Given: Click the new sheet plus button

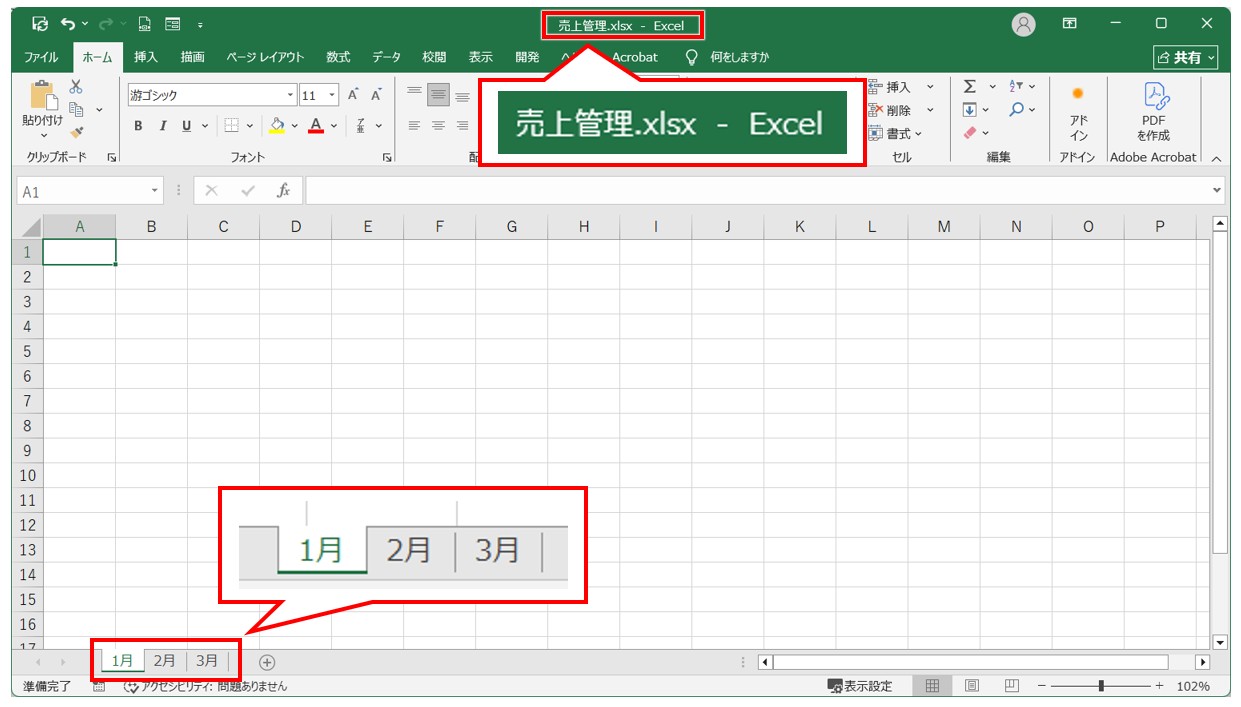Looking at the screenshot, I should (267, 661).
